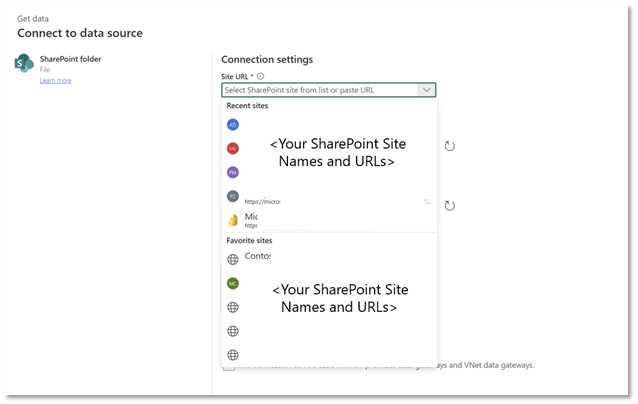Select the purple PM recent site
The image size is (638, 404).
(x=233, y=173)
